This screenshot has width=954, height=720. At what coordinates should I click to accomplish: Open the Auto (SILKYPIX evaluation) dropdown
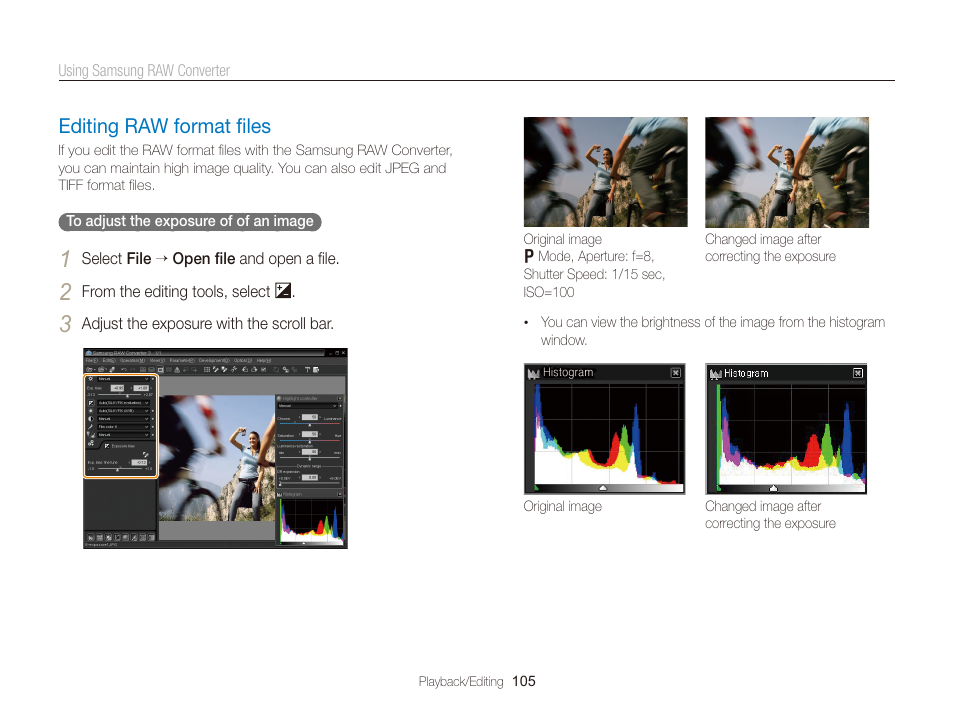point(124,403)
